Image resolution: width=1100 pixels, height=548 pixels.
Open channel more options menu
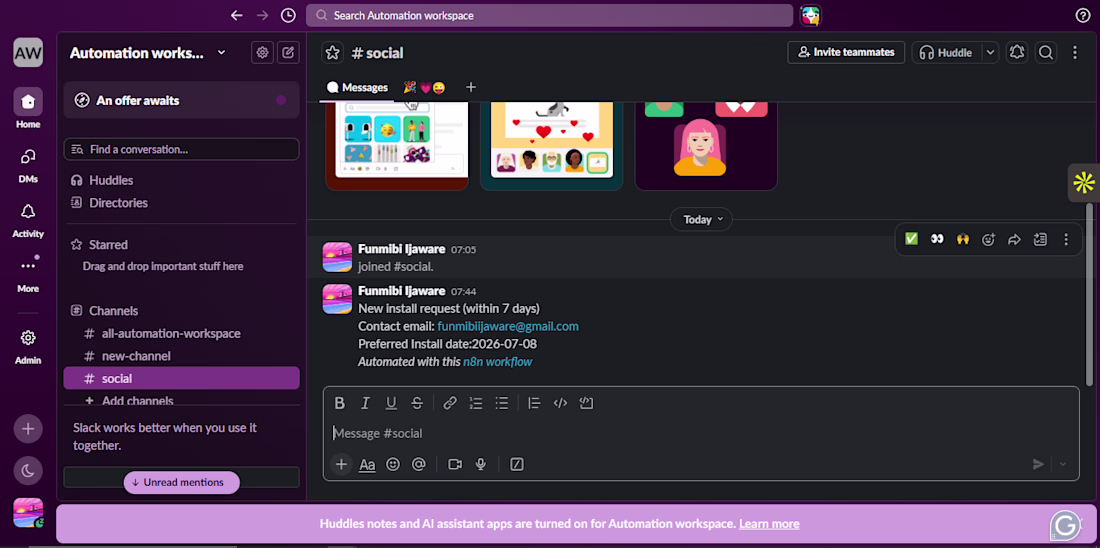(x=1075, y=53)
